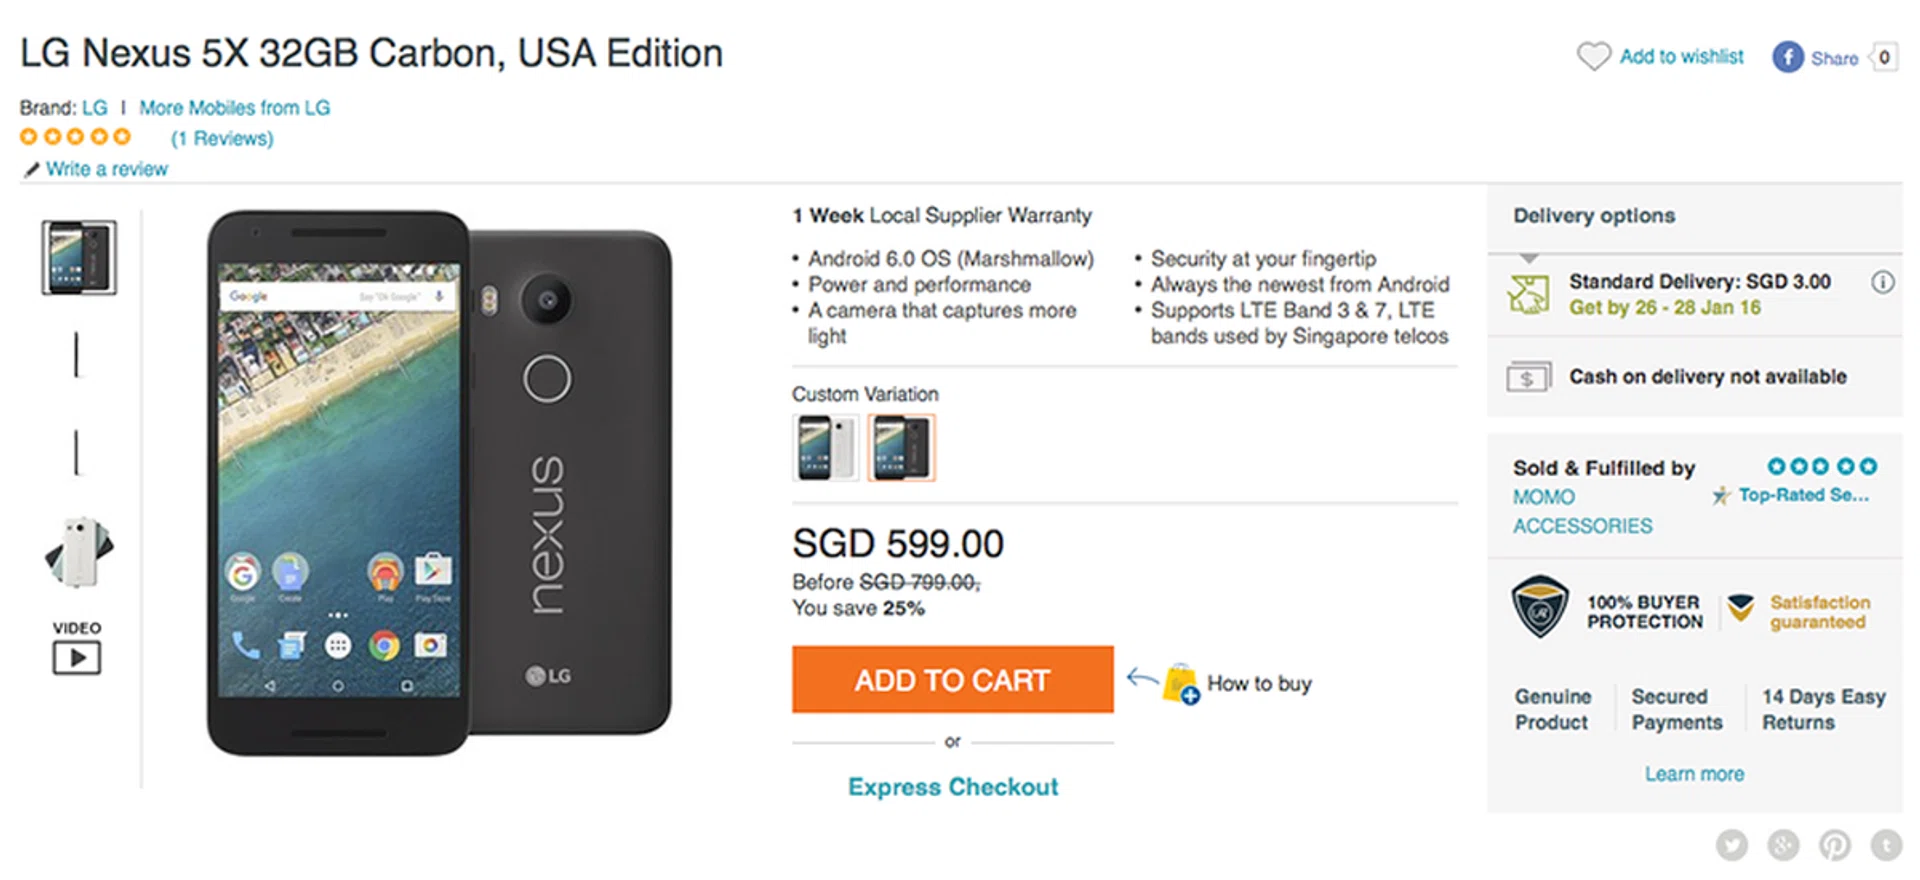This screenshot has width=1920, height=880.
Task: Open Express Checkout
Action: (x=952, y=787)
